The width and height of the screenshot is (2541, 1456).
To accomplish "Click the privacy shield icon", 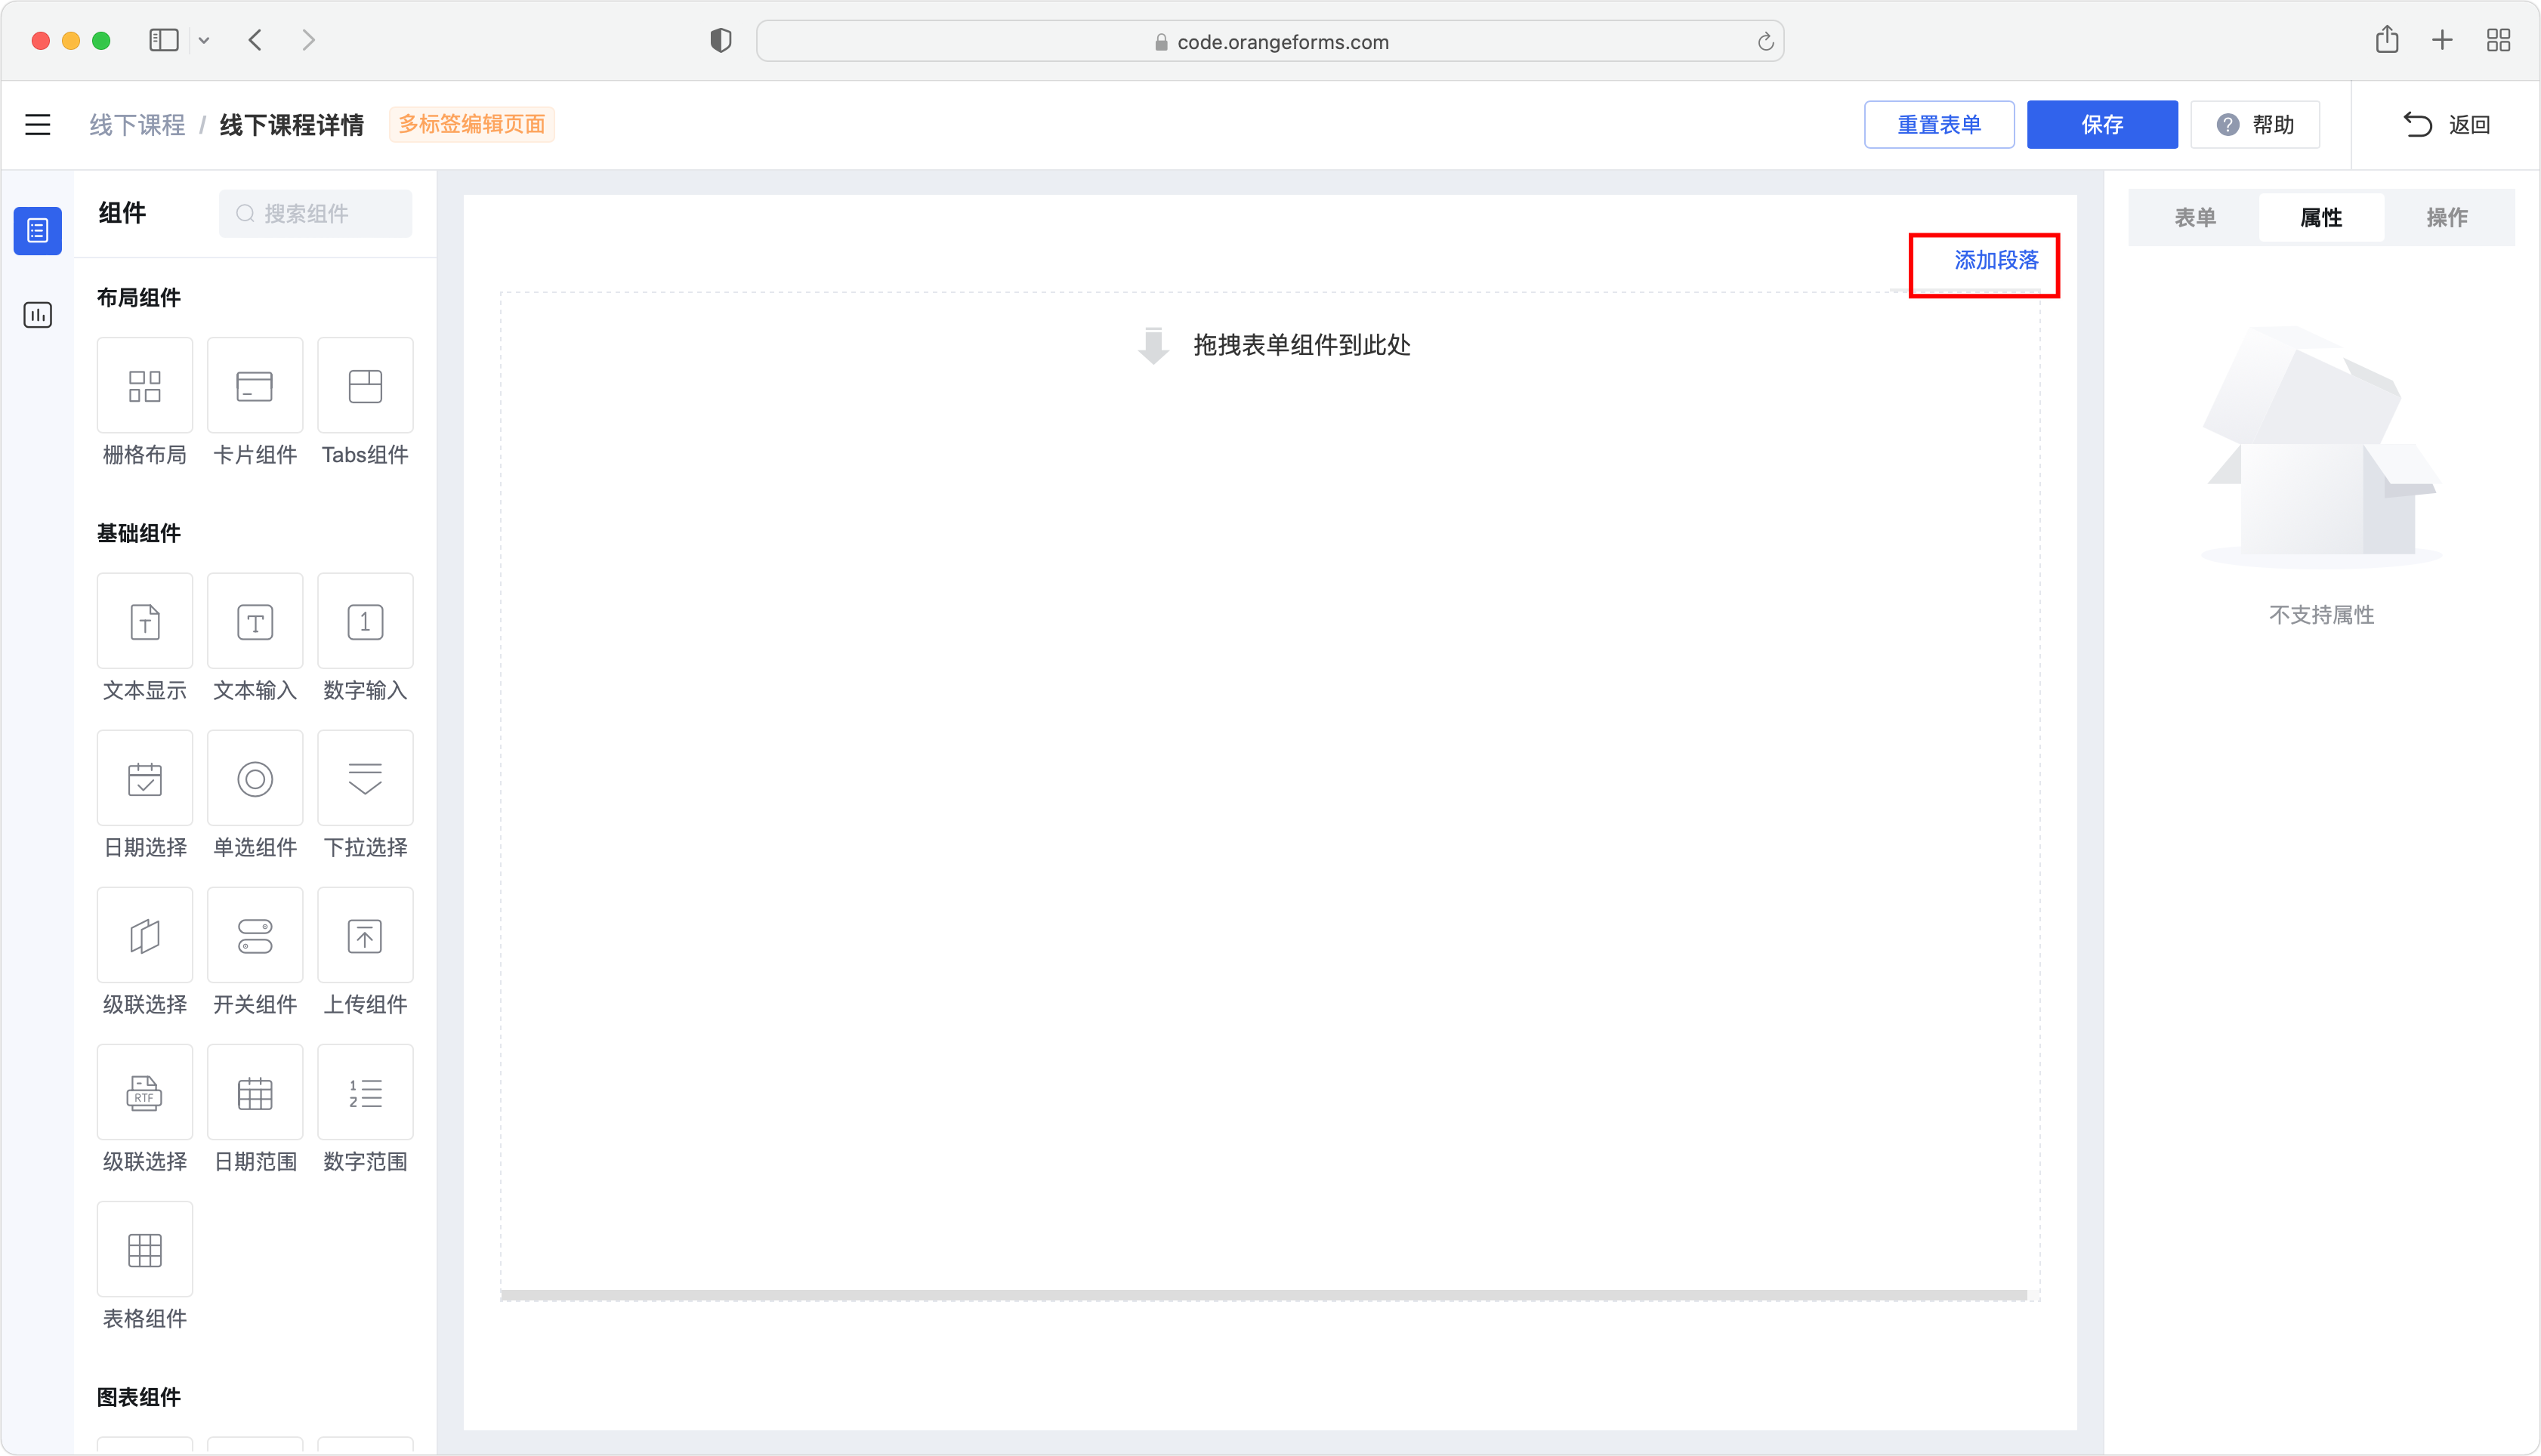I will click(720, 40).
